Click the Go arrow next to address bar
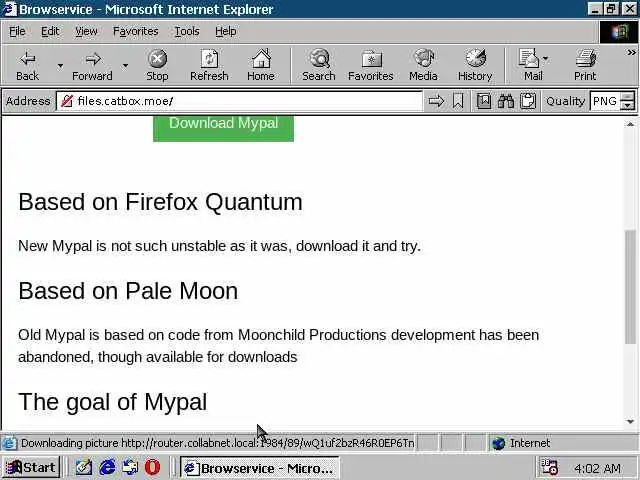Screen dimensions: 640x480 (x=436, y=101)
